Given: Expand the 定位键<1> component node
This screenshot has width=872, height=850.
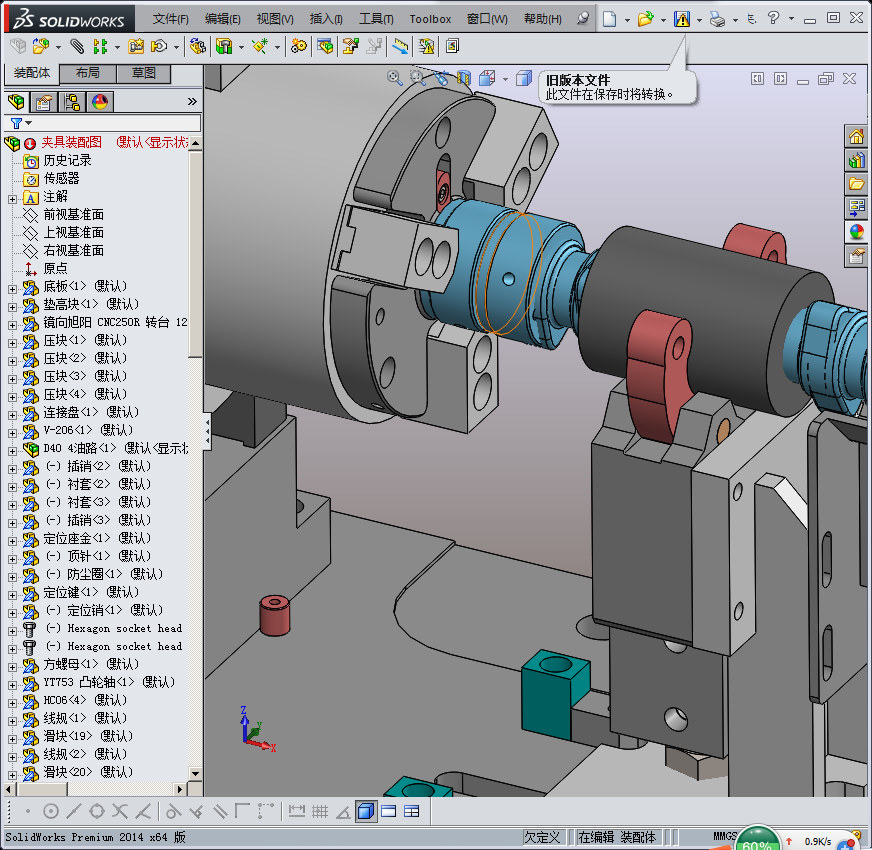Looking at the screenshot, I should coord(12,595).
